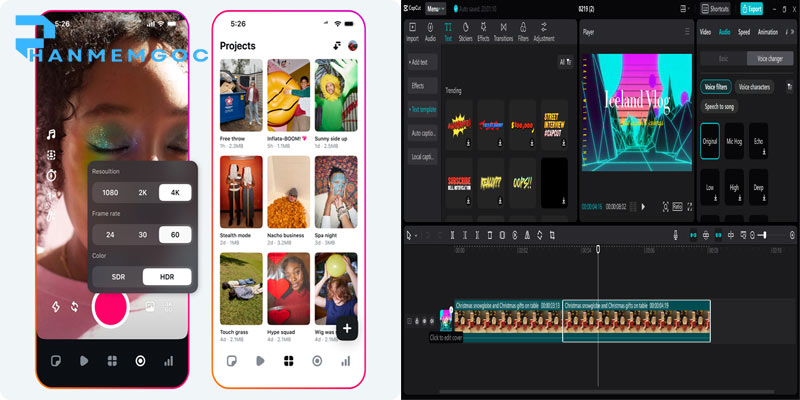Tap the music note icon on camera screen
800x400 pixels.
[51, 135]
